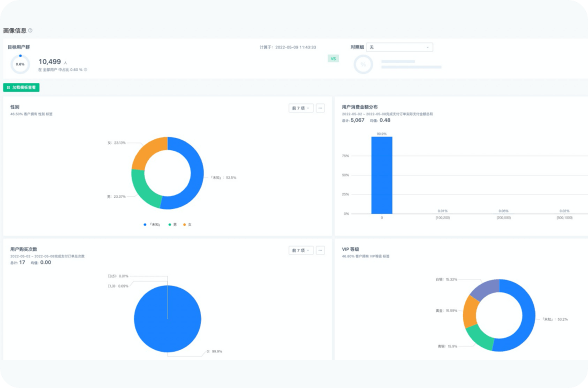Click the circular percentage indicator beside 10,499
The image size is (588, 388).
click(x=20, y=64)
